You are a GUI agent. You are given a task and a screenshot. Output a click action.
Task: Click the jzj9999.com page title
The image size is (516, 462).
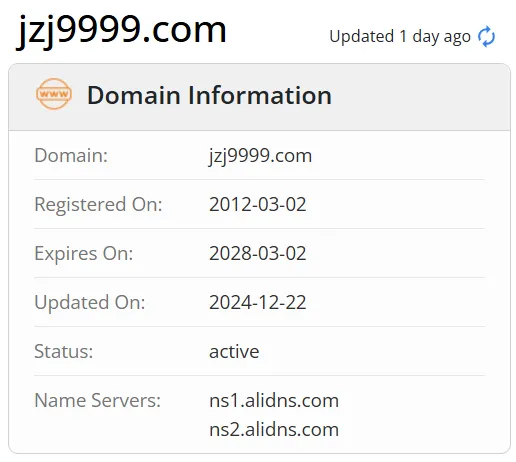click(x=121, y=31)
